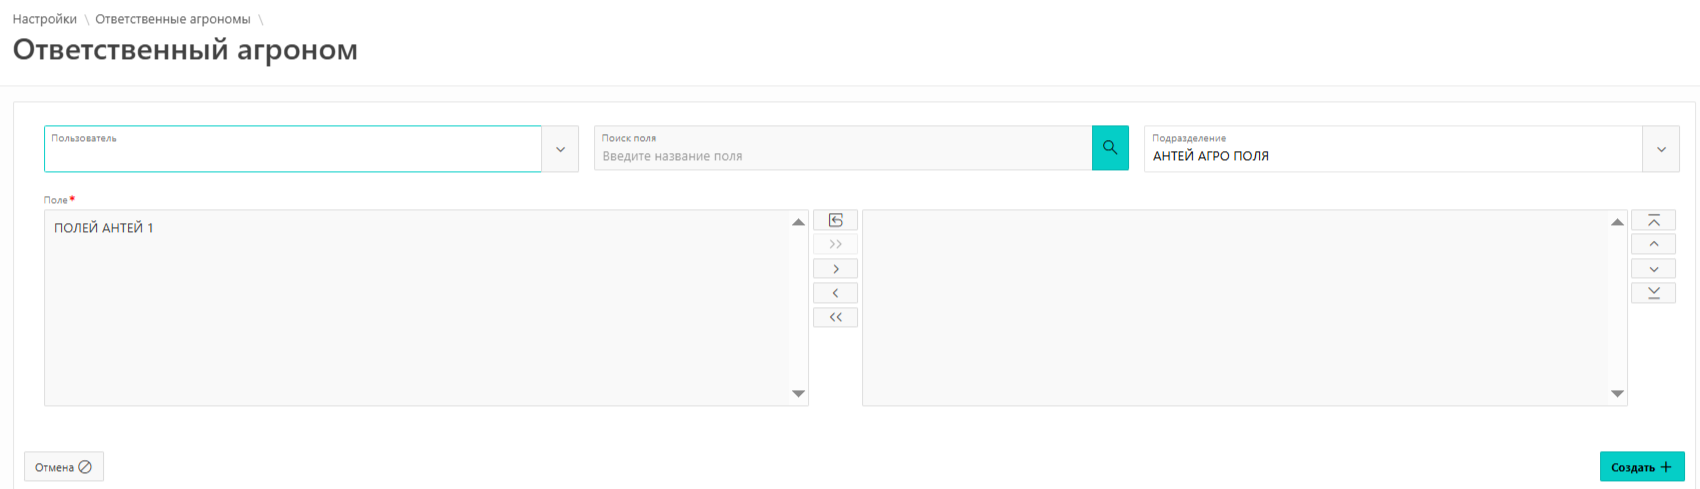1700x489 pixels.
Task: Go to Настройки in the breadcrumb
Action: tap(44, 19)
